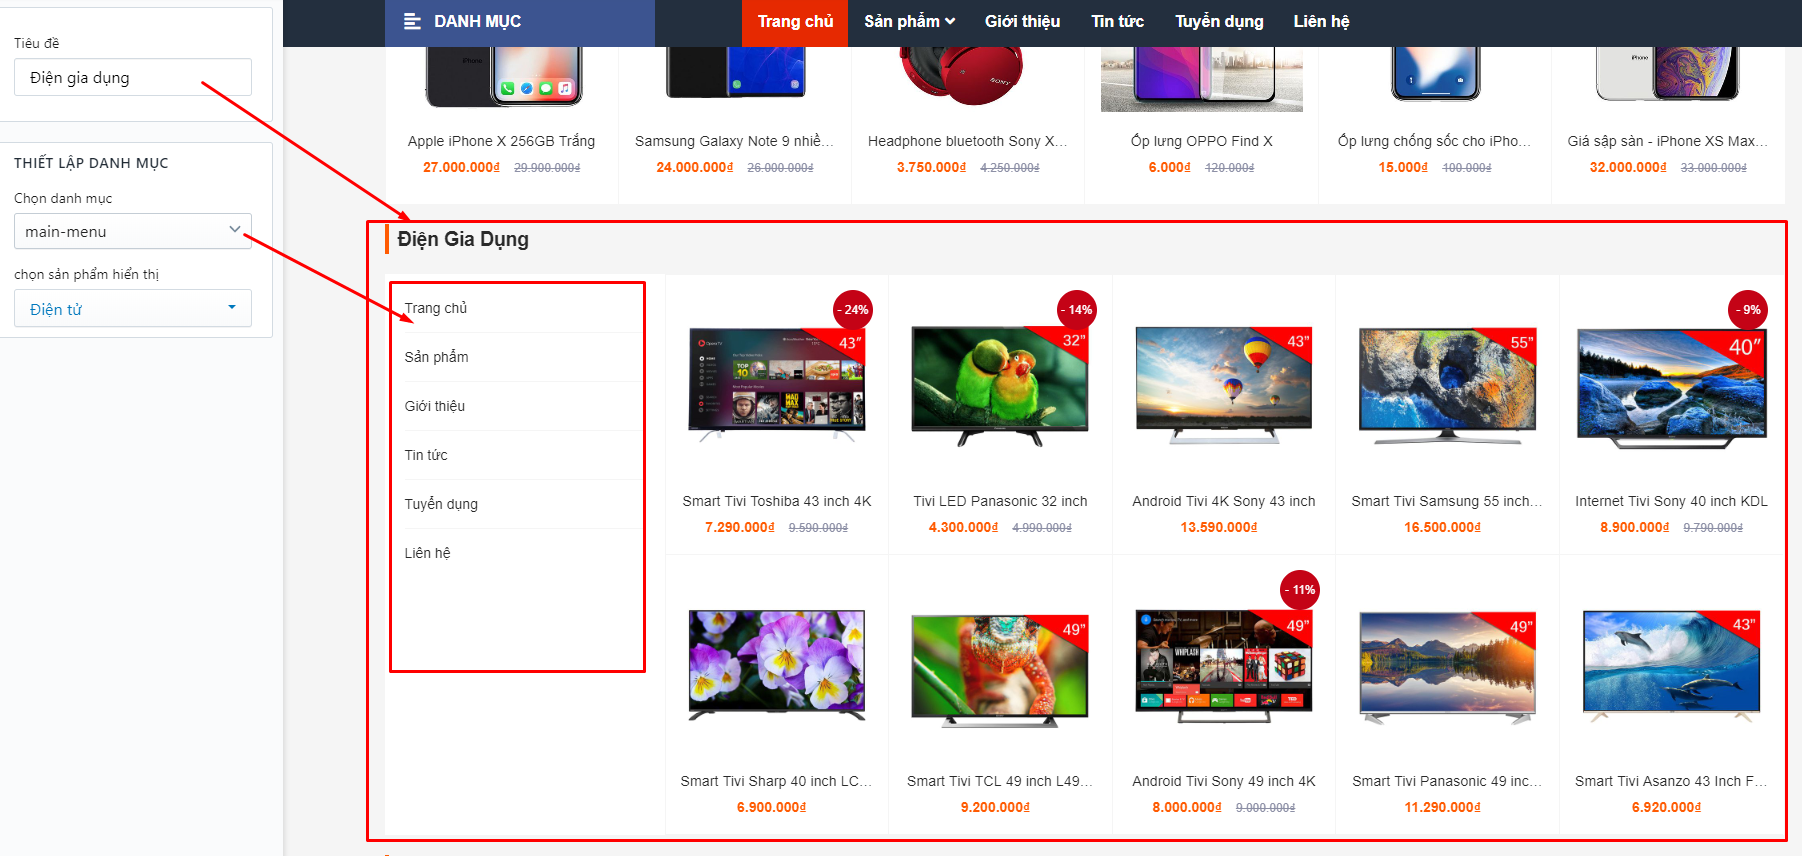Select Liên hệ in the category sidebar
This screenshot has width=1802, height=856.
click(427, 553)
